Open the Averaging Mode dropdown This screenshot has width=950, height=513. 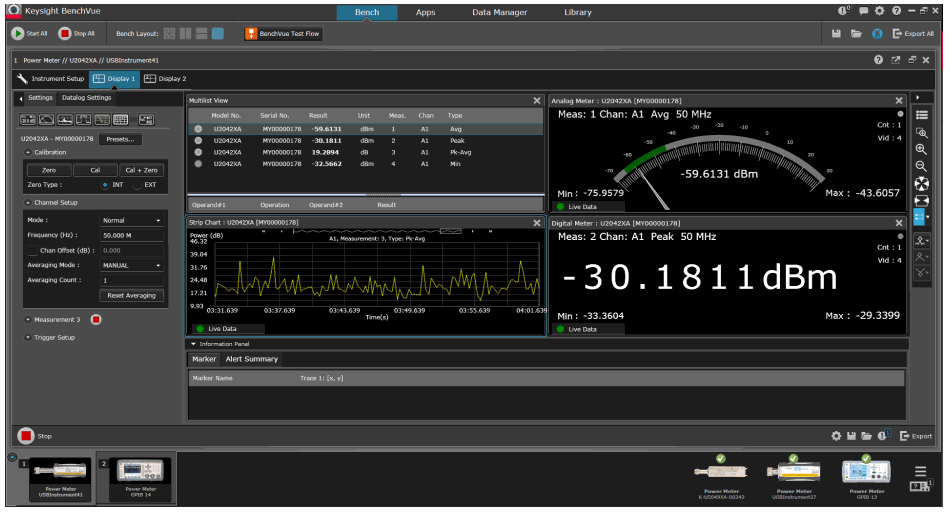click(x=131, y=266)
